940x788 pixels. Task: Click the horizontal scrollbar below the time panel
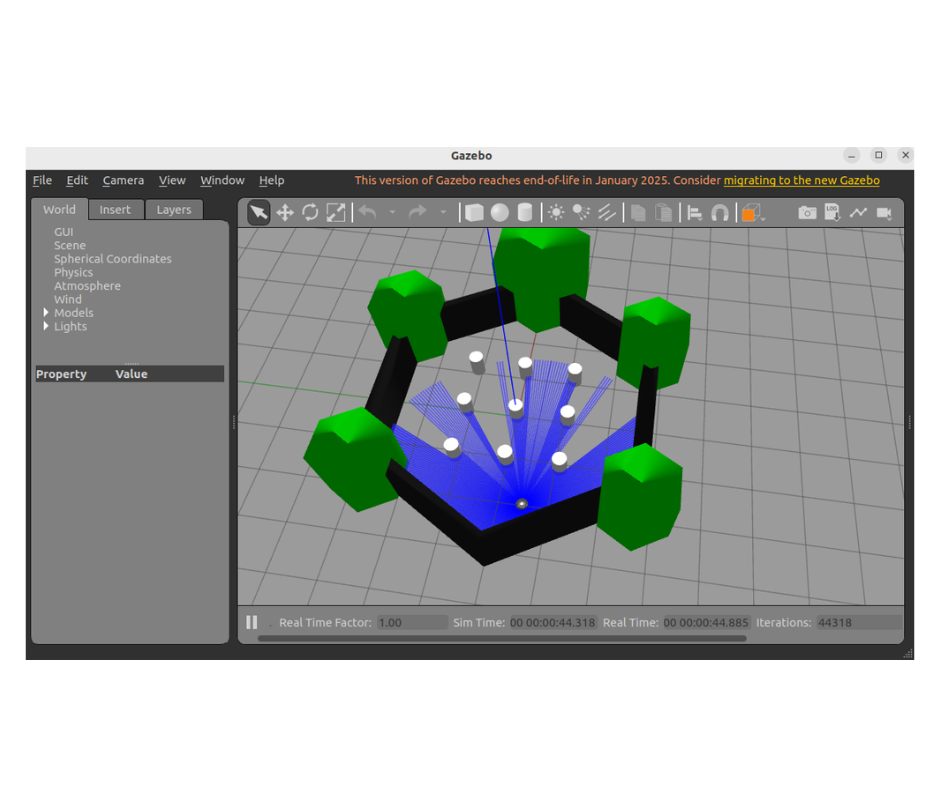pos(500,638)
